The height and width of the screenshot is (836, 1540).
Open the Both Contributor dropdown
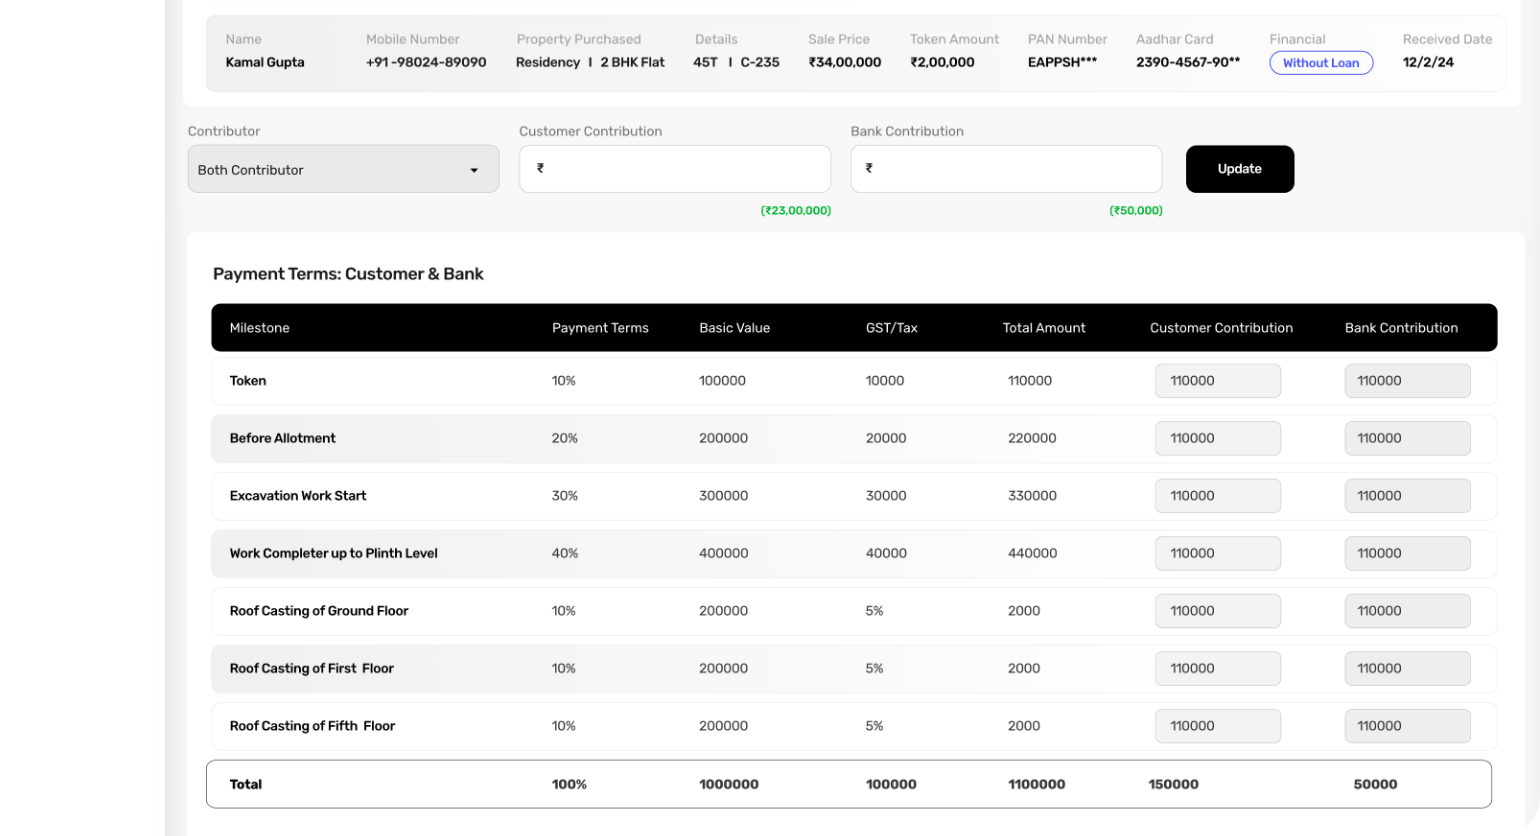click(x=343, y=169)
